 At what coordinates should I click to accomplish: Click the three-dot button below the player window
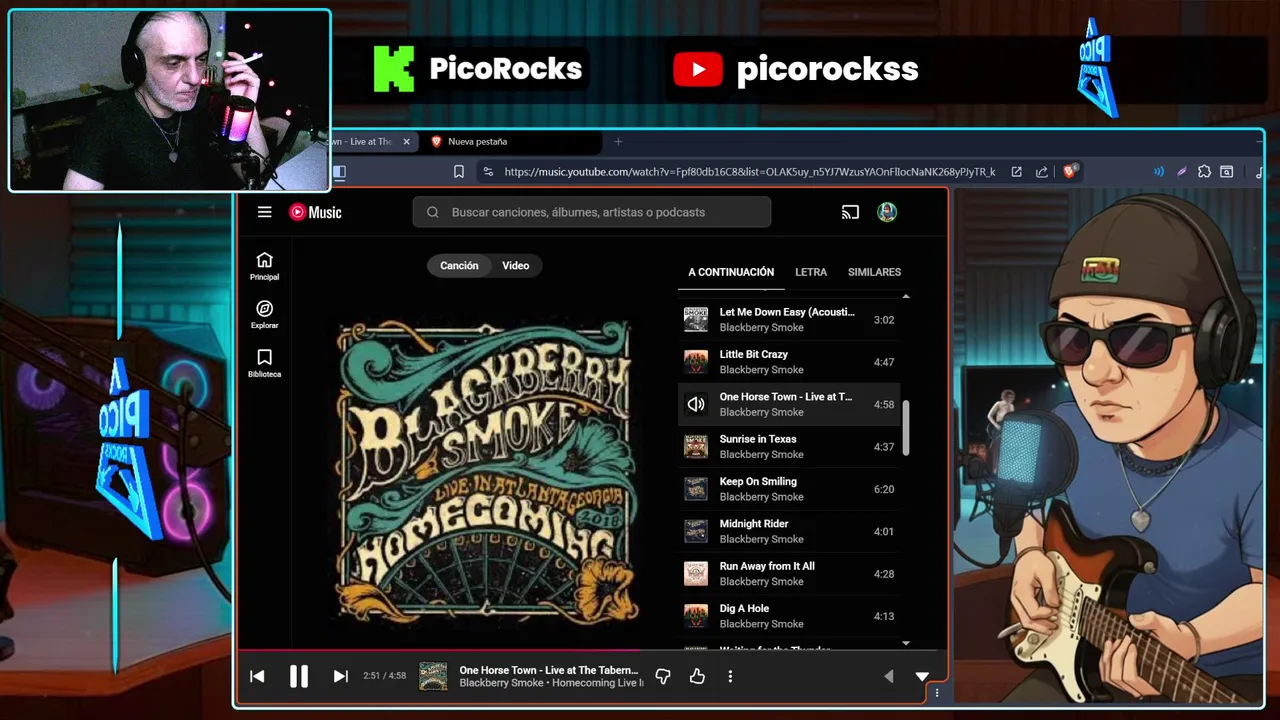click(x=937, y=692)
